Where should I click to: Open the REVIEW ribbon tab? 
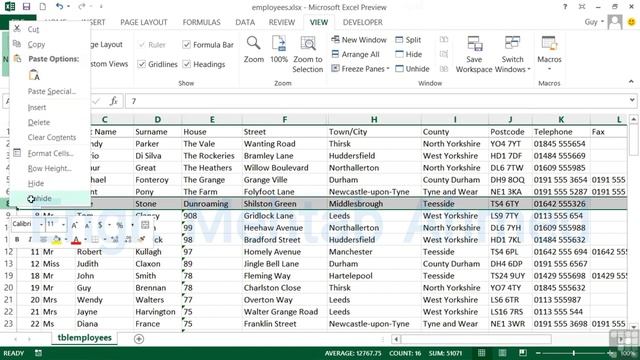click(x=282, y=22)
